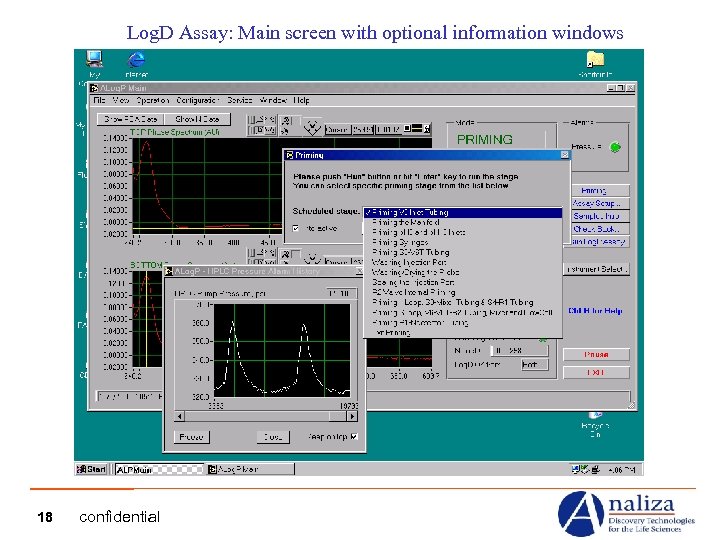The width and height of the screenshot is (720, 540).
Task: Click the Show MS Data button
Action: click(x=197, y=119)
